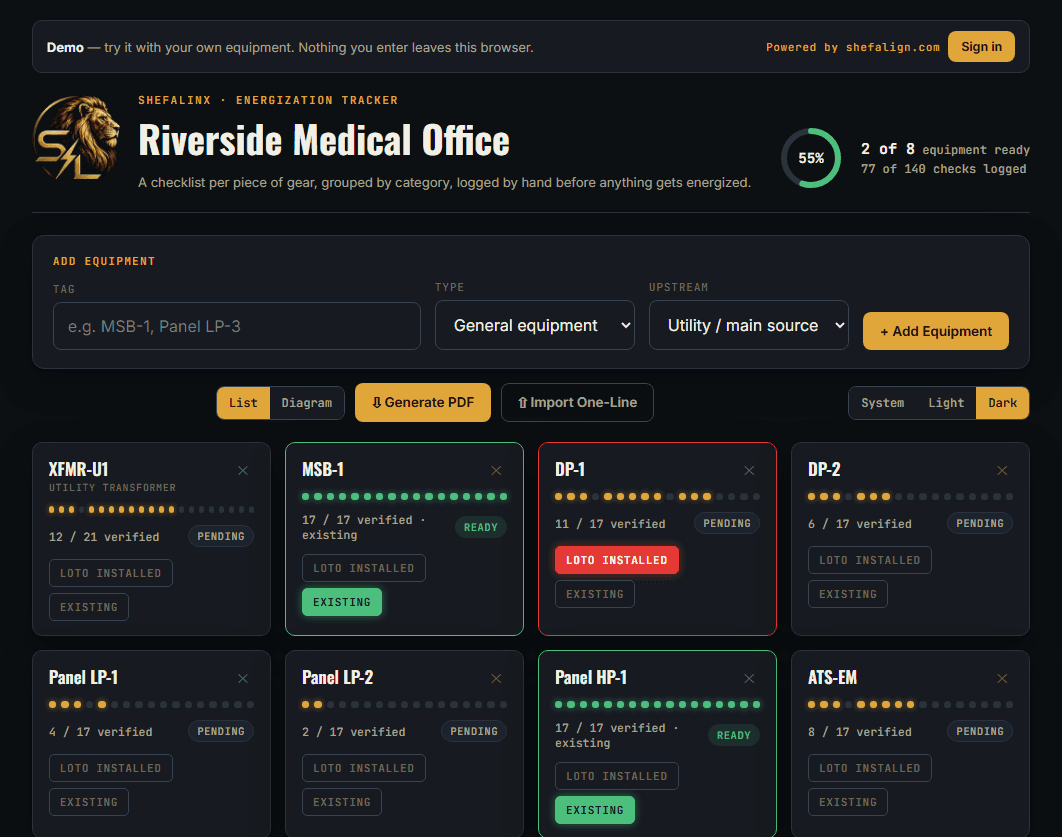Click the Generate PDF button
The width and height of the screenshot is (1062, 837).
pos(423,402)
